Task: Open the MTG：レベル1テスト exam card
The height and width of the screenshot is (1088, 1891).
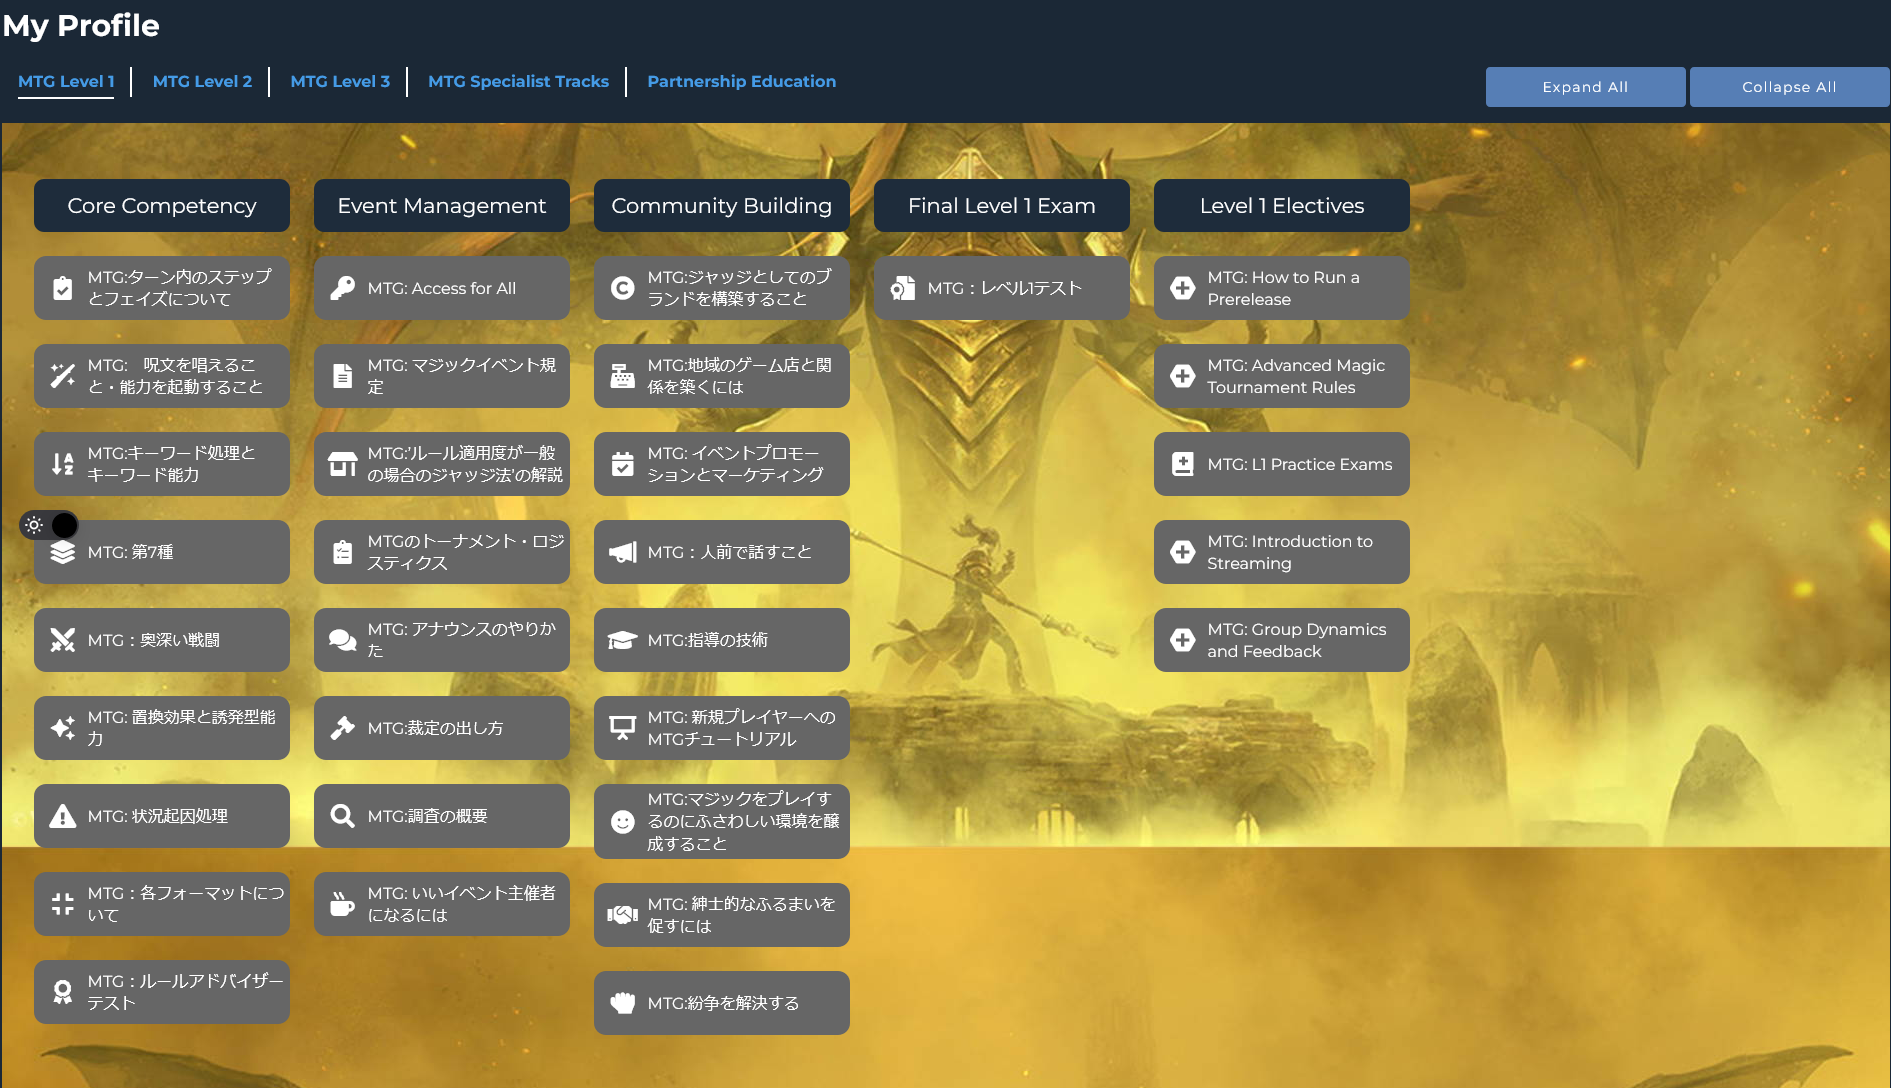Action: click(x=1002, y=288)
